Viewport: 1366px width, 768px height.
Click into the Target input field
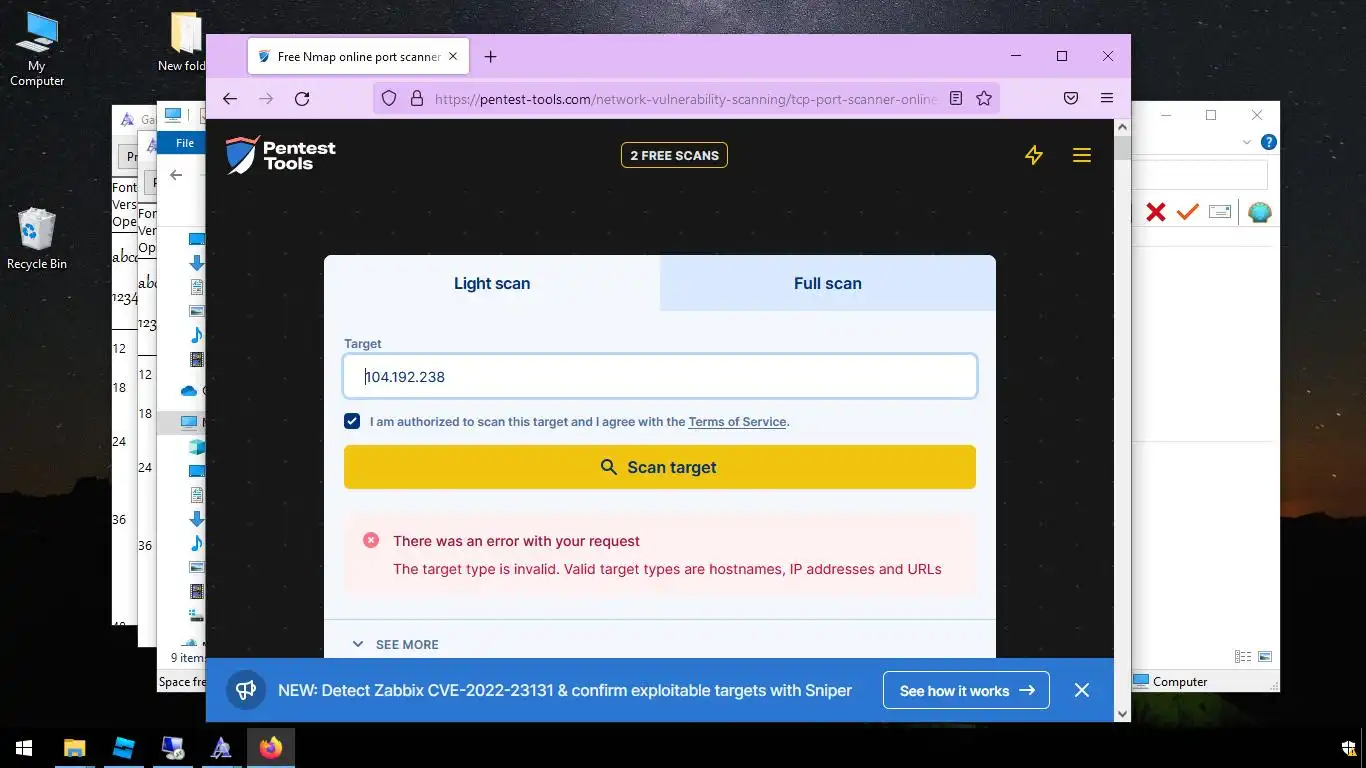660,376
